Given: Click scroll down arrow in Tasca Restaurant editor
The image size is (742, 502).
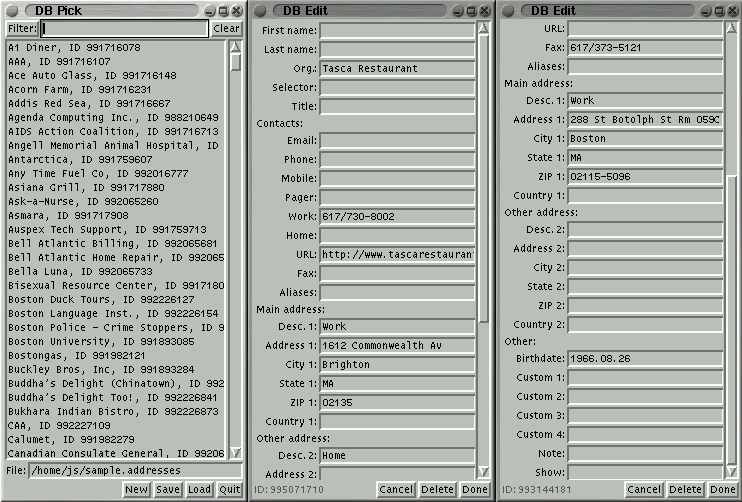Looking at the screenshot, I should 483,471.
